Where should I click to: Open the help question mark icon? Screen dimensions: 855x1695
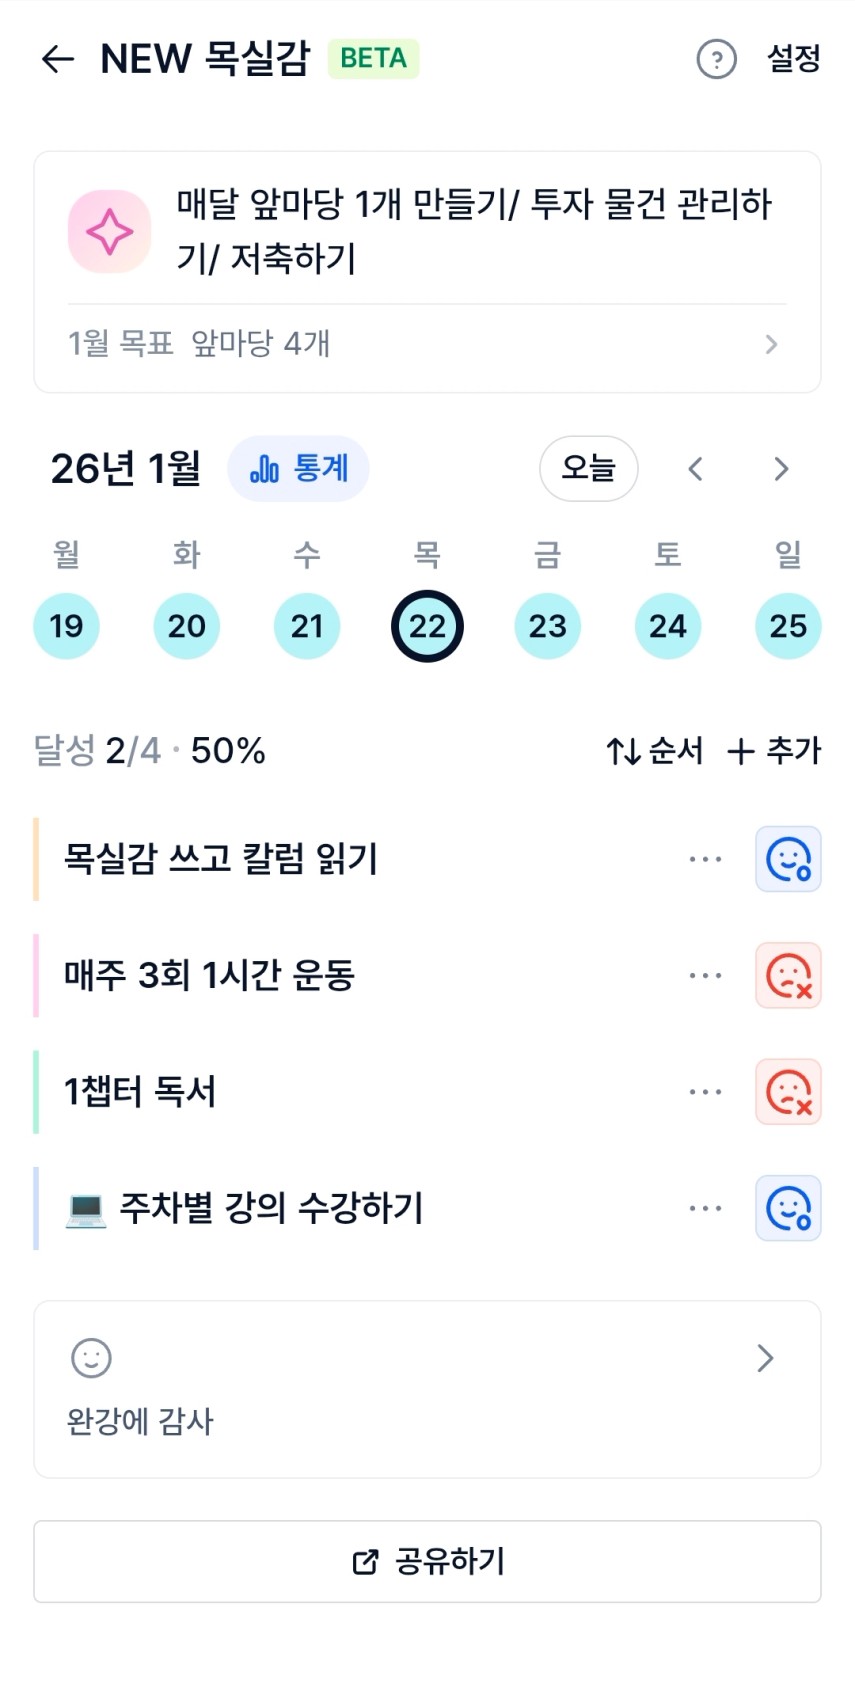pyautogui.click(x=716, y=59)
